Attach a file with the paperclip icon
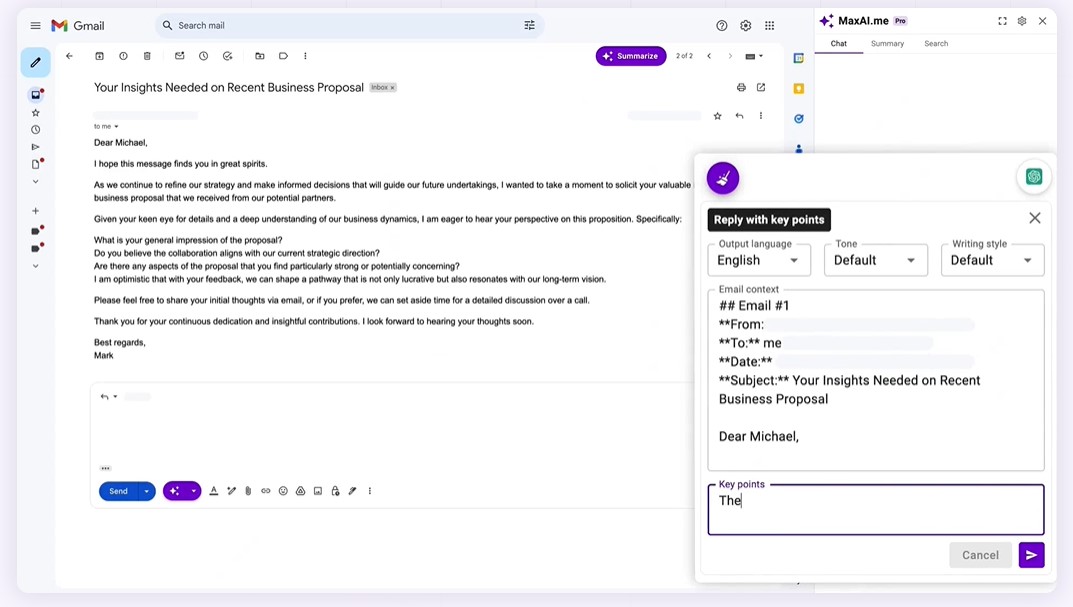Viewport: 1073px width, 607px height. 248,491
